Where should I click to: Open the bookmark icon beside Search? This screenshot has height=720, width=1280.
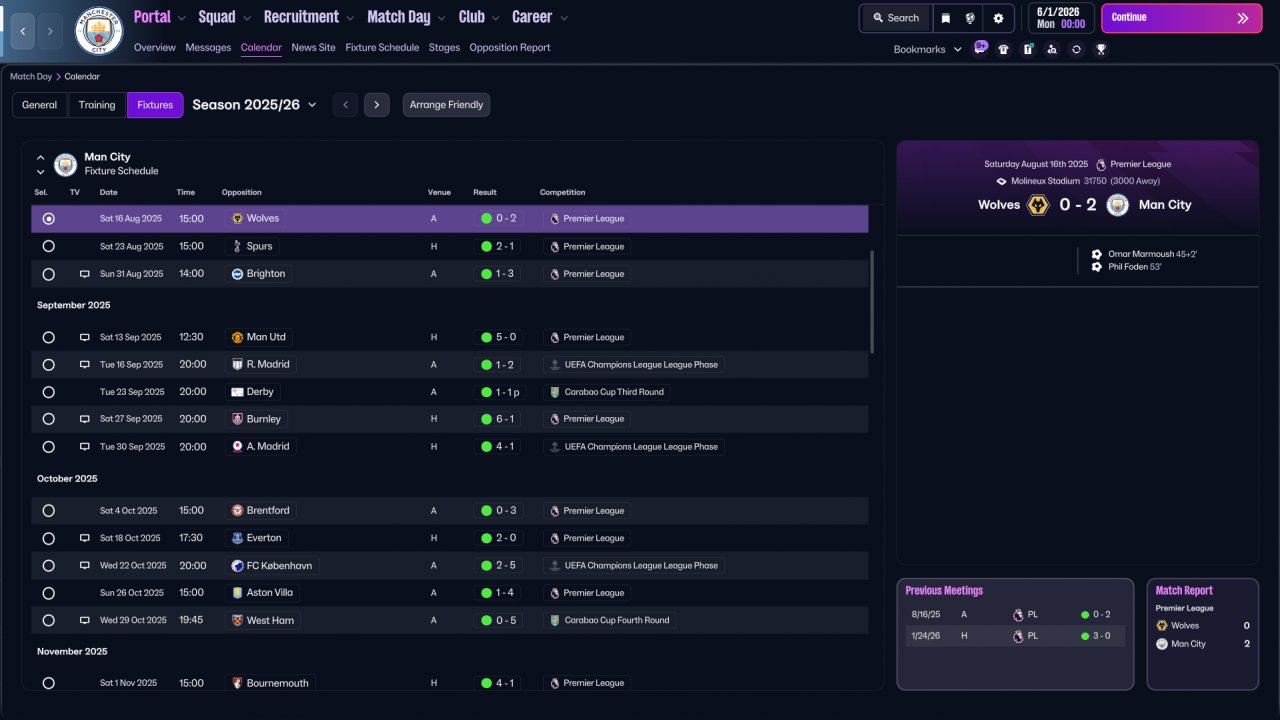pos(946,18)
